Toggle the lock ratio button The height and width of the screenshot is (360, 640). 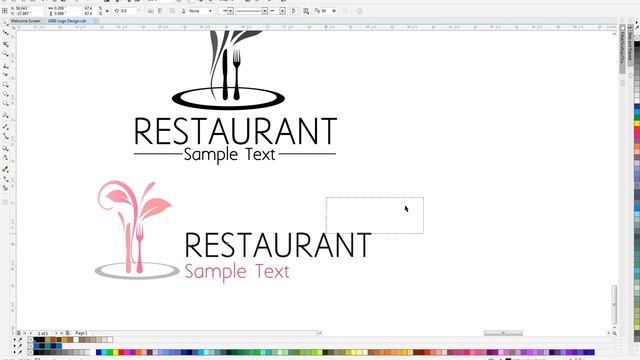[107, 11]
